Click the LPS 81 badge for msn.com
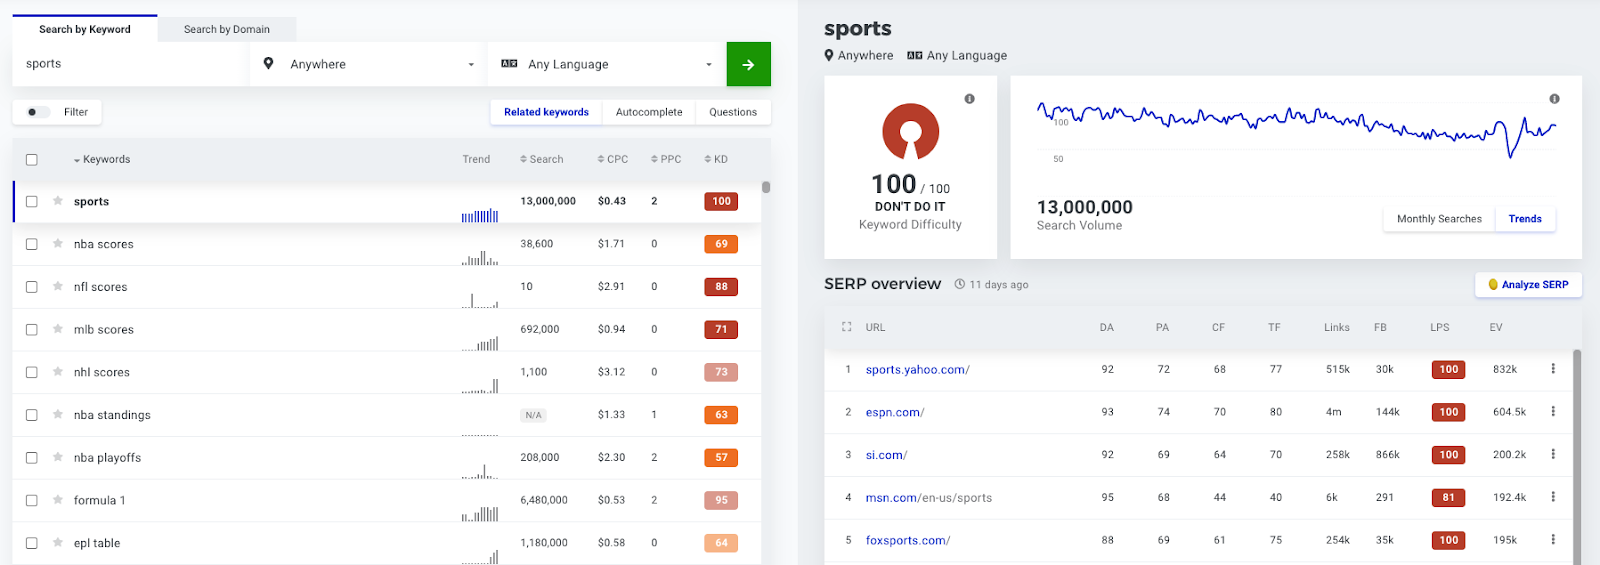Screen dimensions: 1600x565 pos(1448,497)
